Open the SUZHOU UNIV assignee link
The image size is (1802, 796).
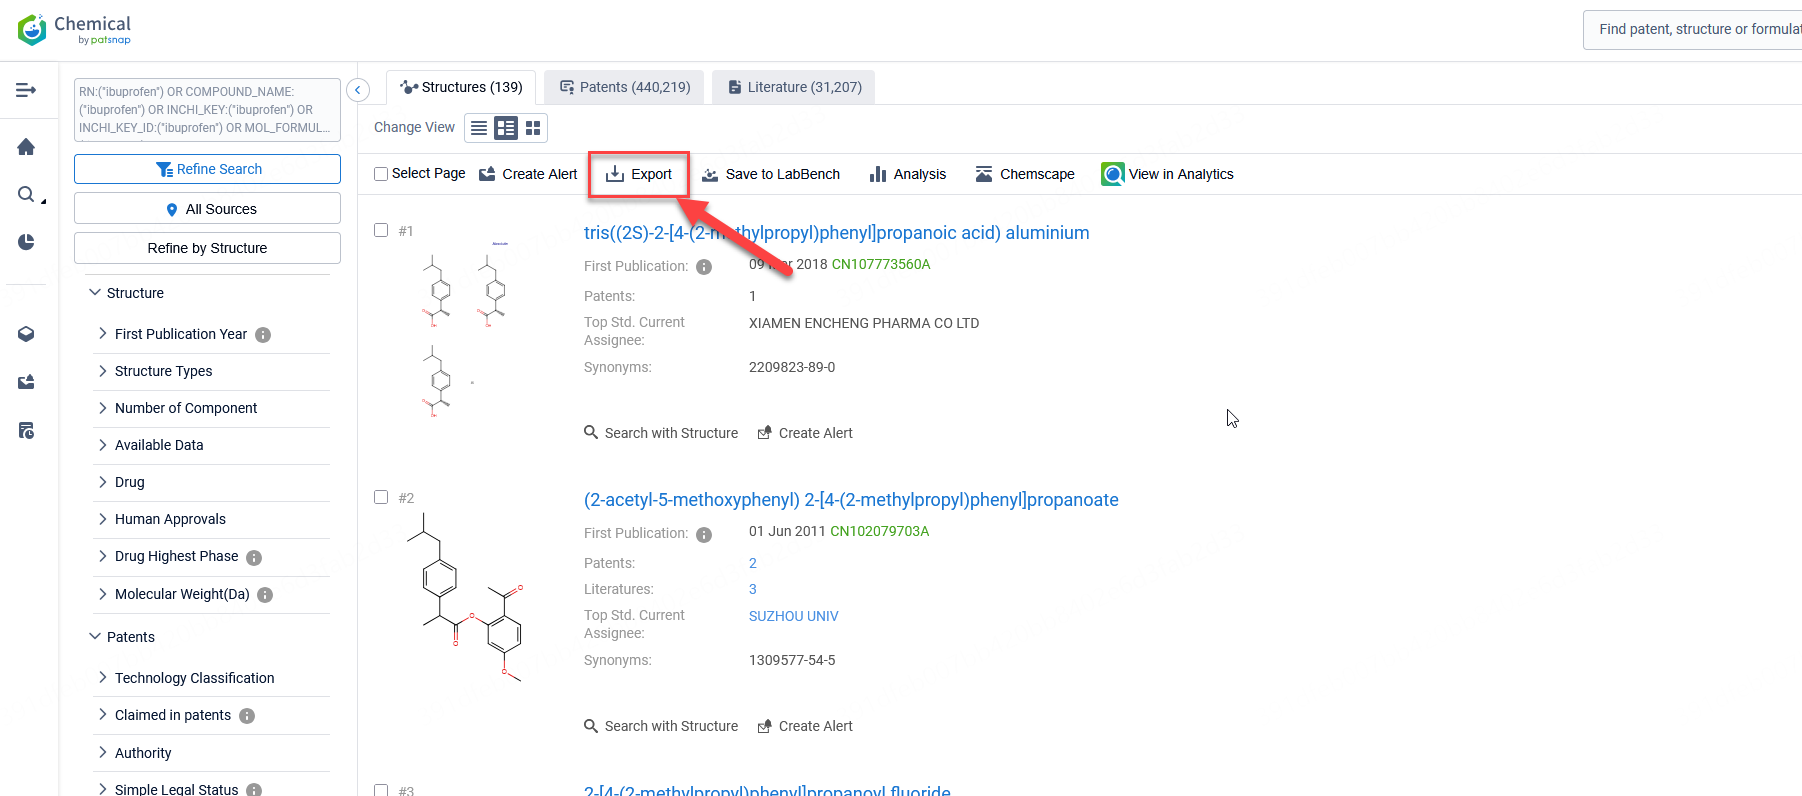793,616
